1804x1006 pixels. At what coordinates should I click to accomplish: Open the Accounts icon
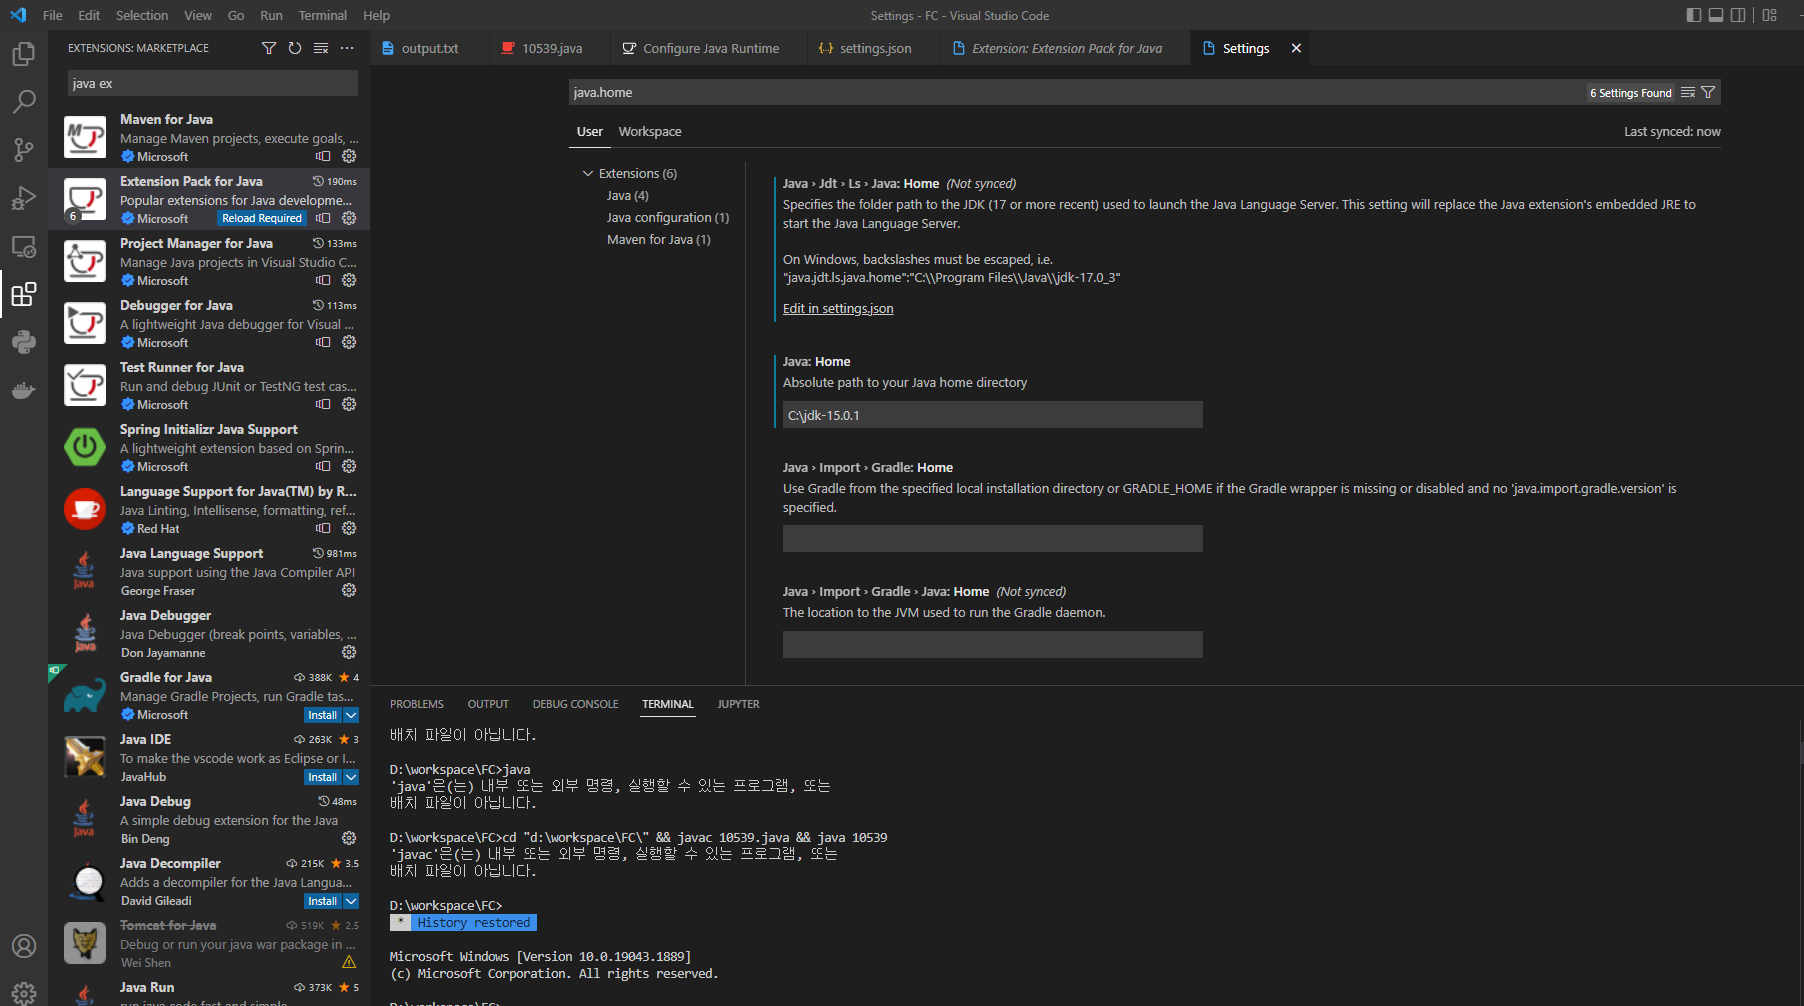coord(23,946)
